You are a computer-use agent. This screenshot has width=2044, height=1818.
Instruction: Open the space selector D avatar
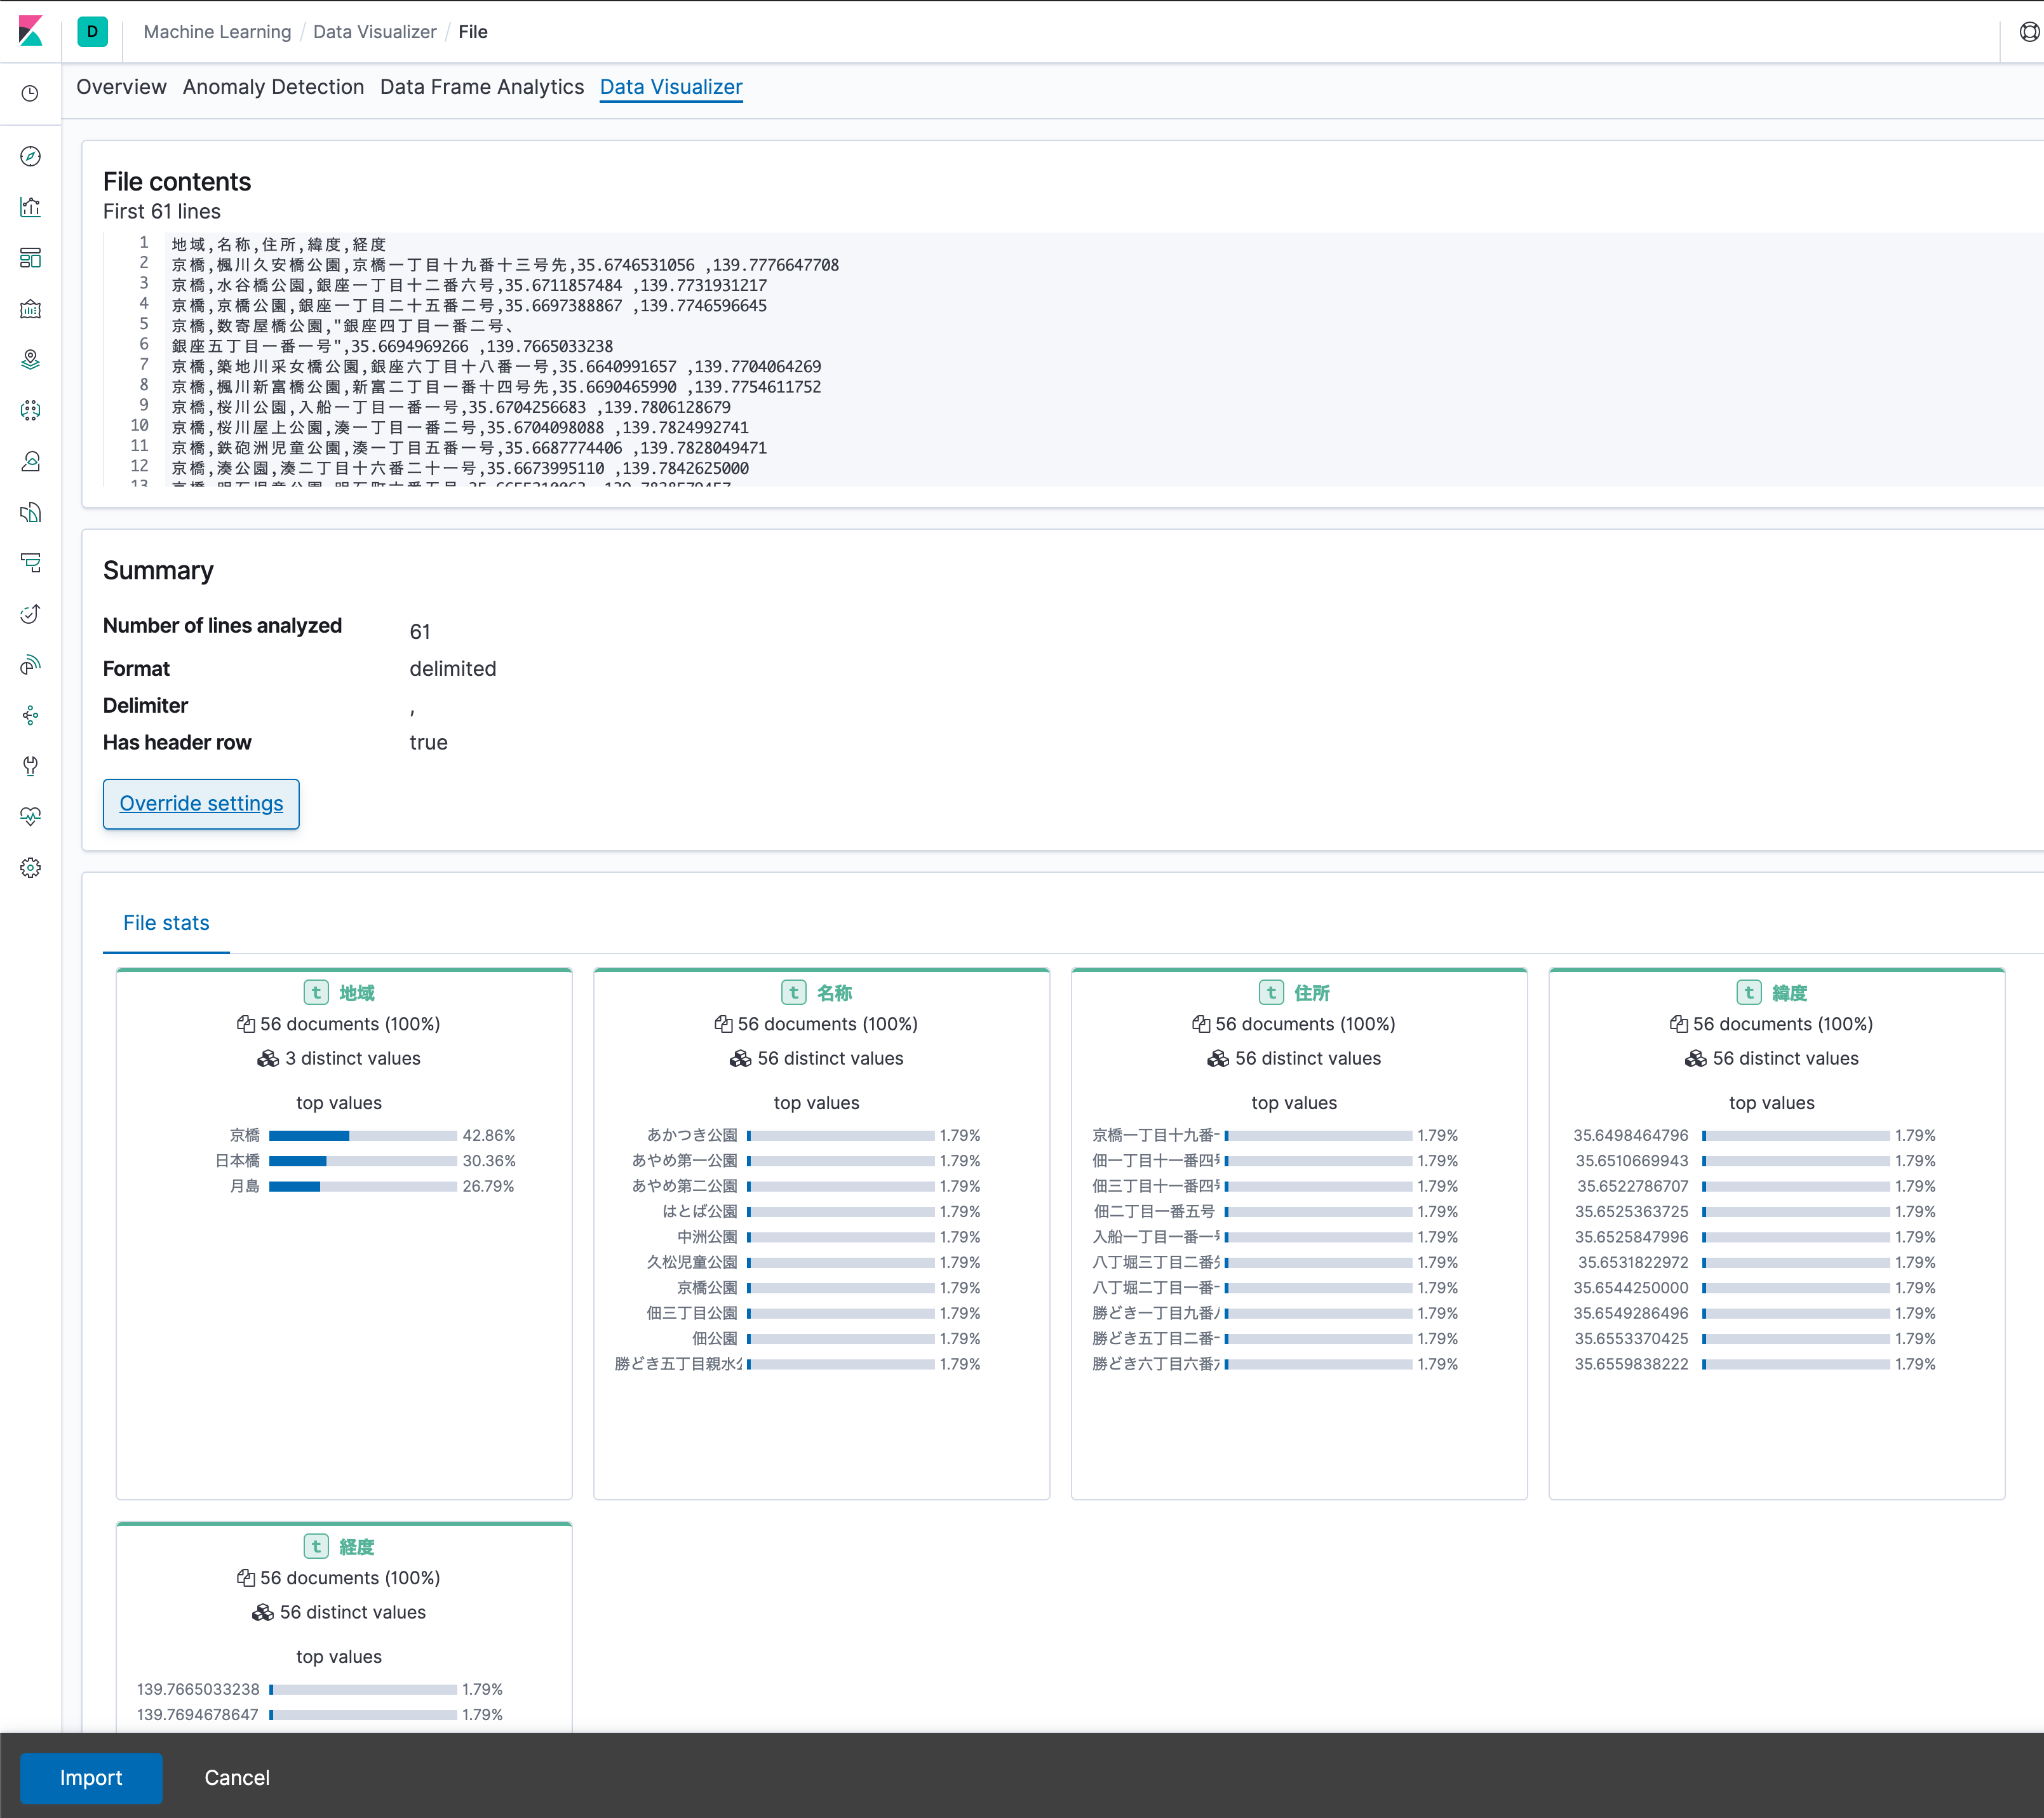coord(92,31)
